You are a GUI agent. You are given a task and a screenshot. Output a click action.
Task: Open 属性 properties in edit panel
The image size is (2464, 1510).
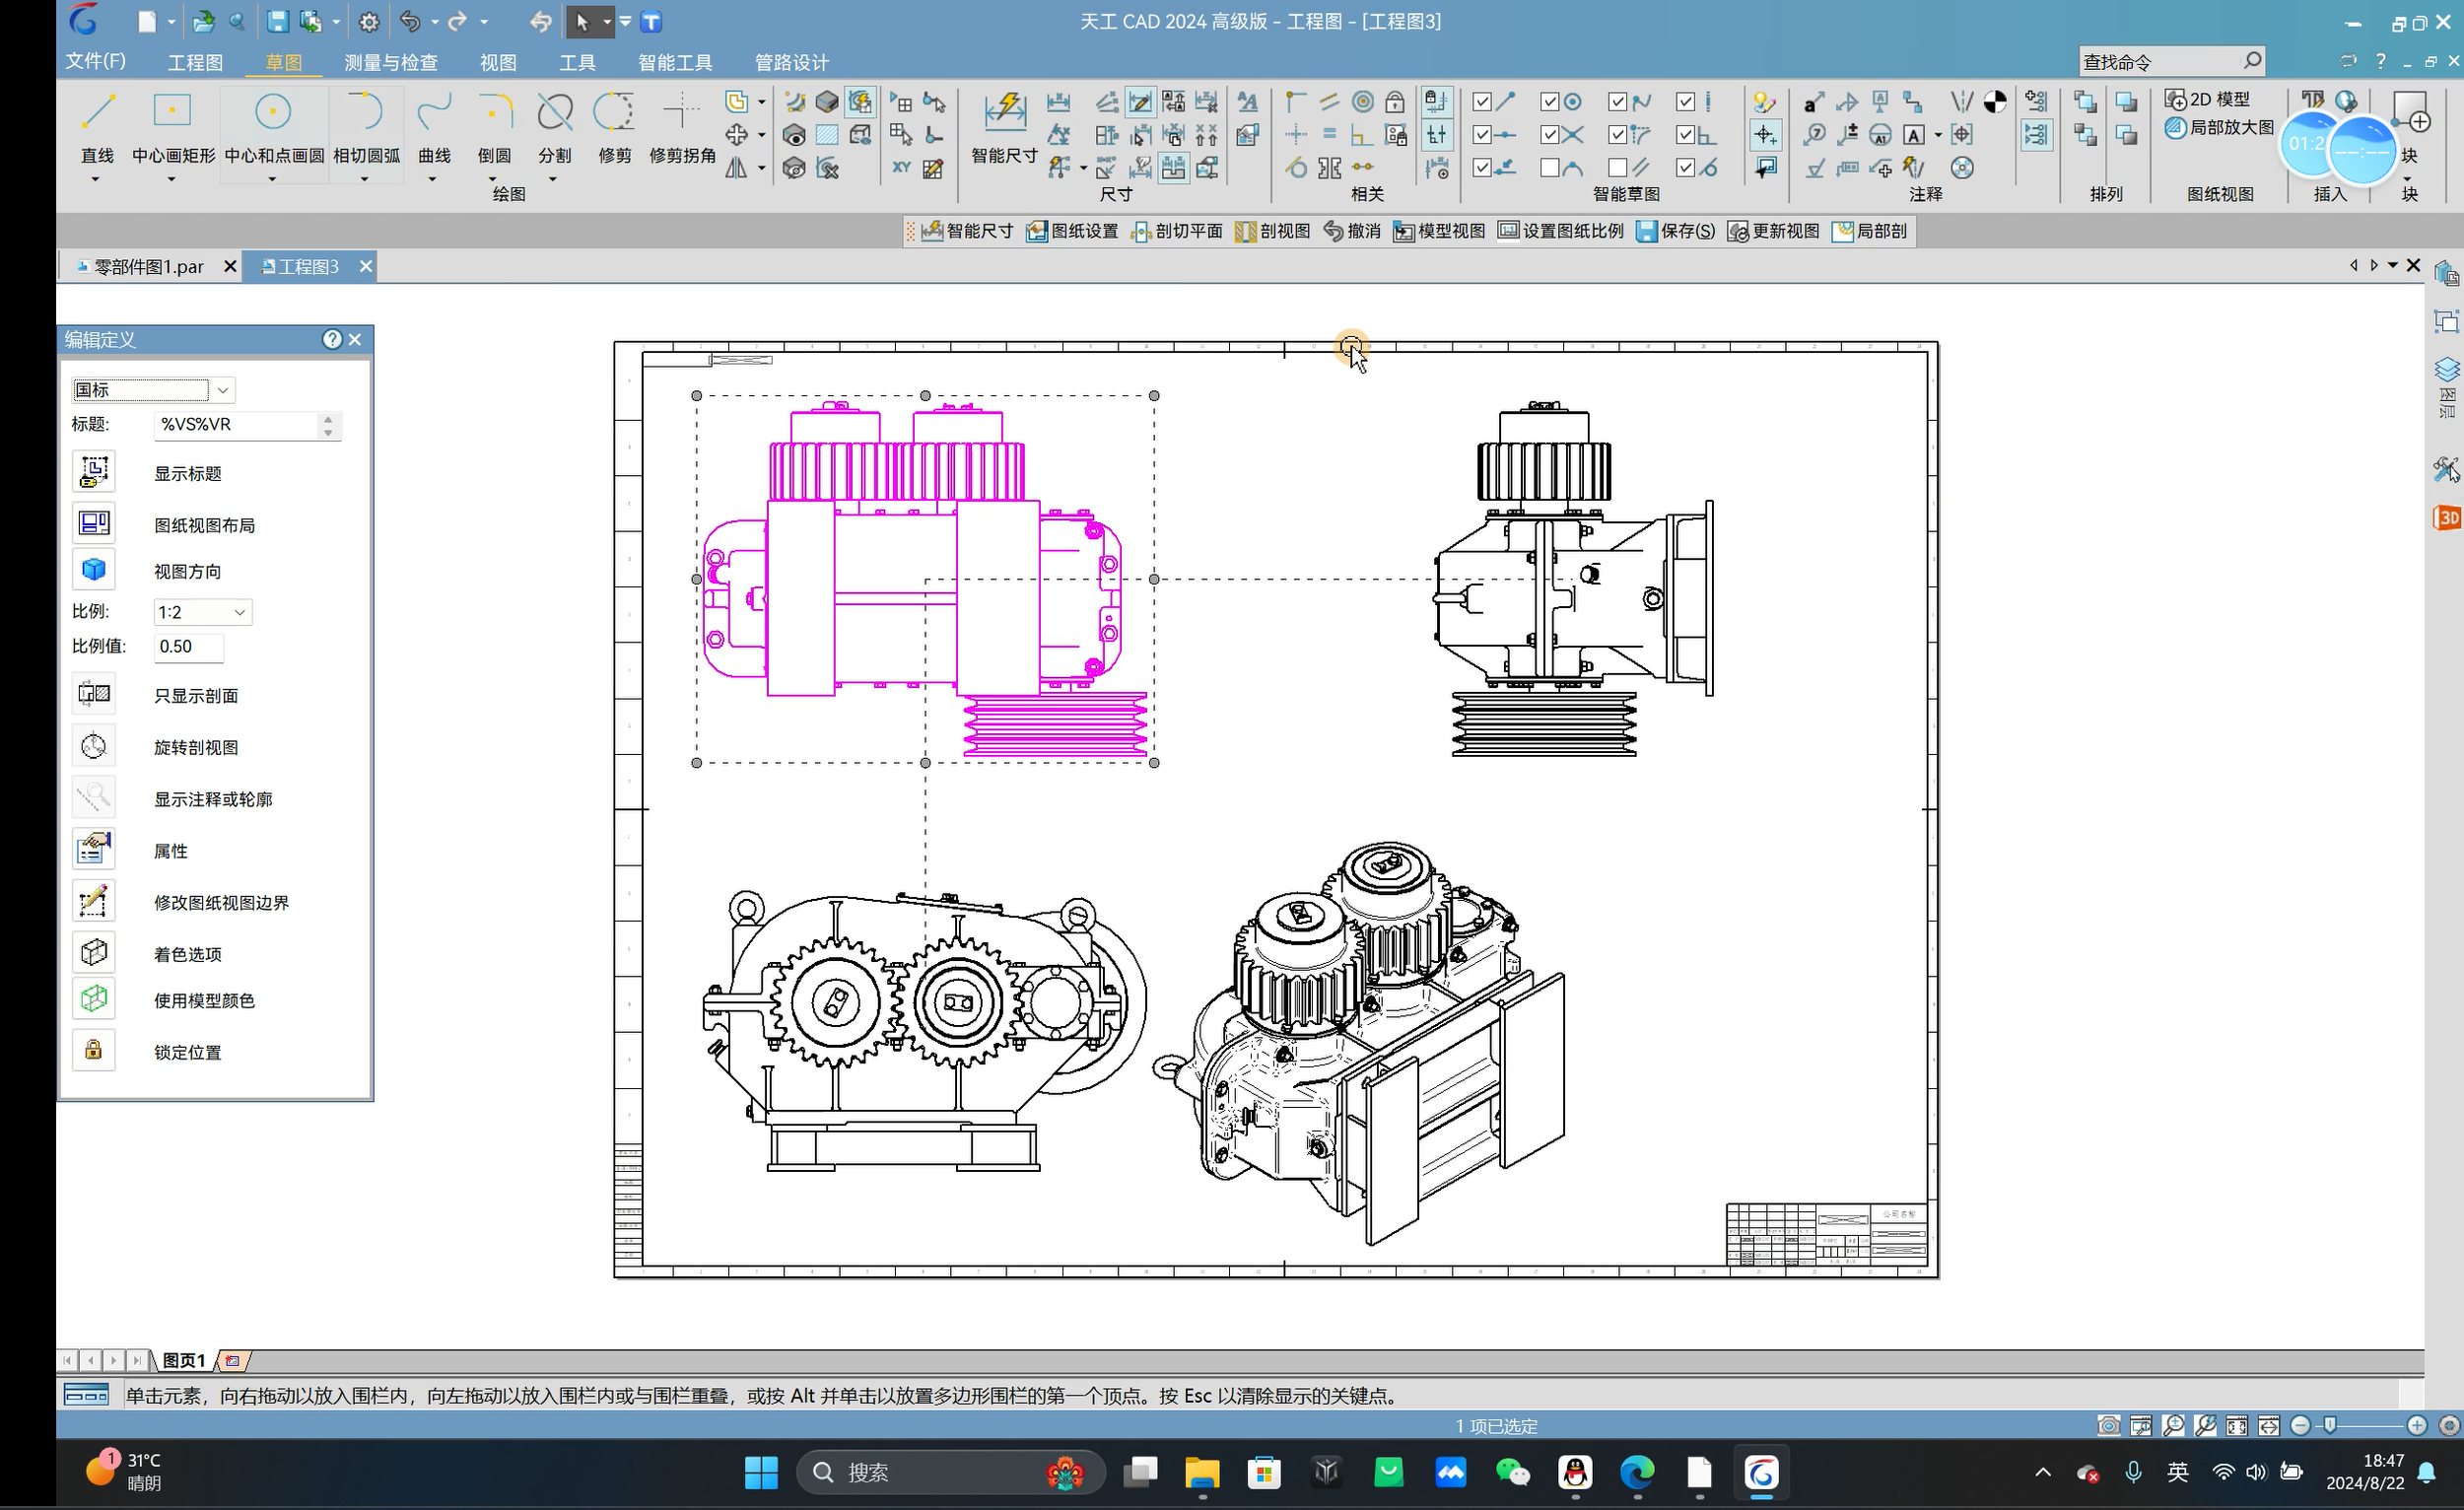pyautogui.click(x=94, y=849)
